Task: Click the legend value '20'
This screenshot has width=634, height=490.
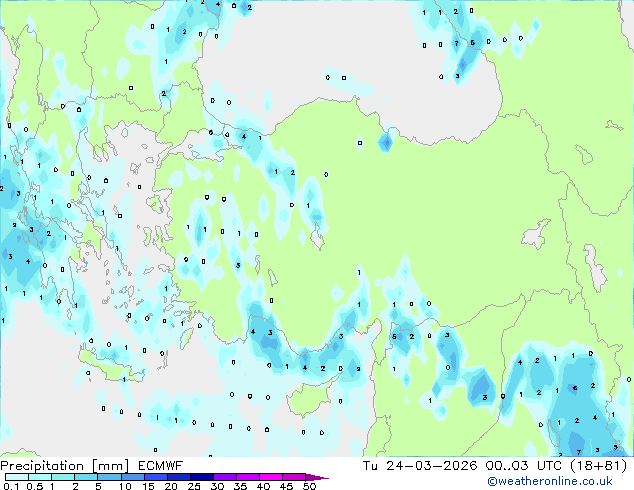Action: (171, 486)
